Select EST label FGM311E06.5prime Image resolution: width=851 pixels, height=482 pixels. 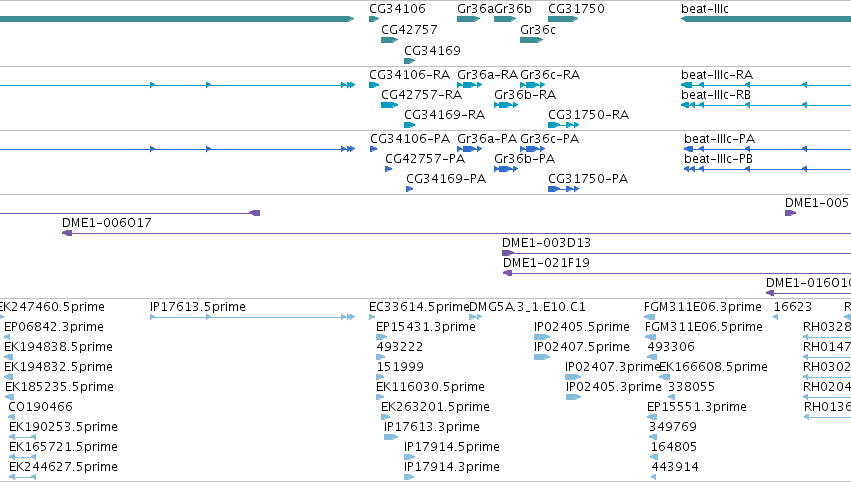[x=704, y=327]
